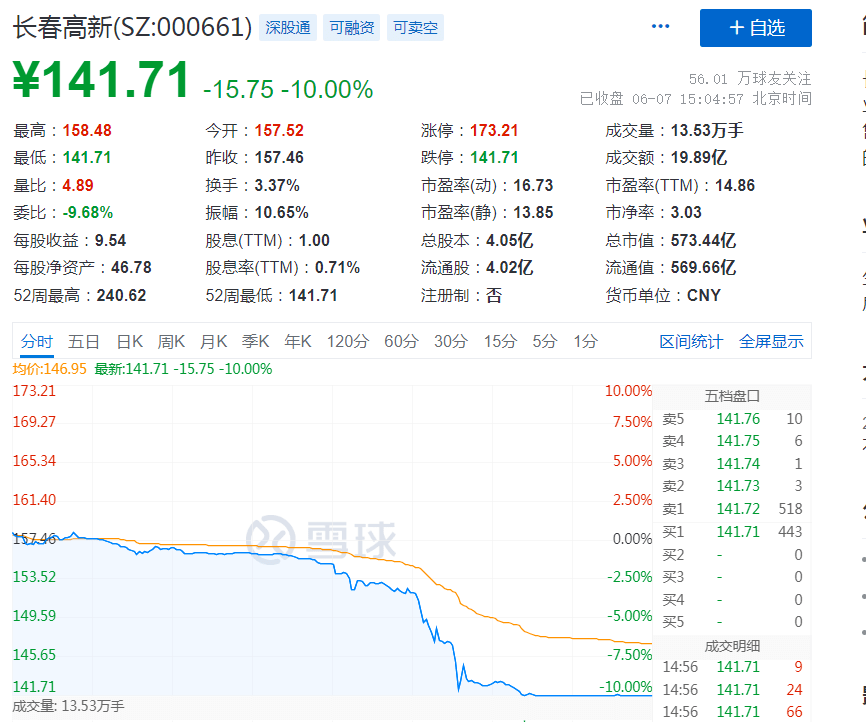Screen dimensions: 866x722
Task: Open the three-dot more options menu
Action: coord(660,26)
